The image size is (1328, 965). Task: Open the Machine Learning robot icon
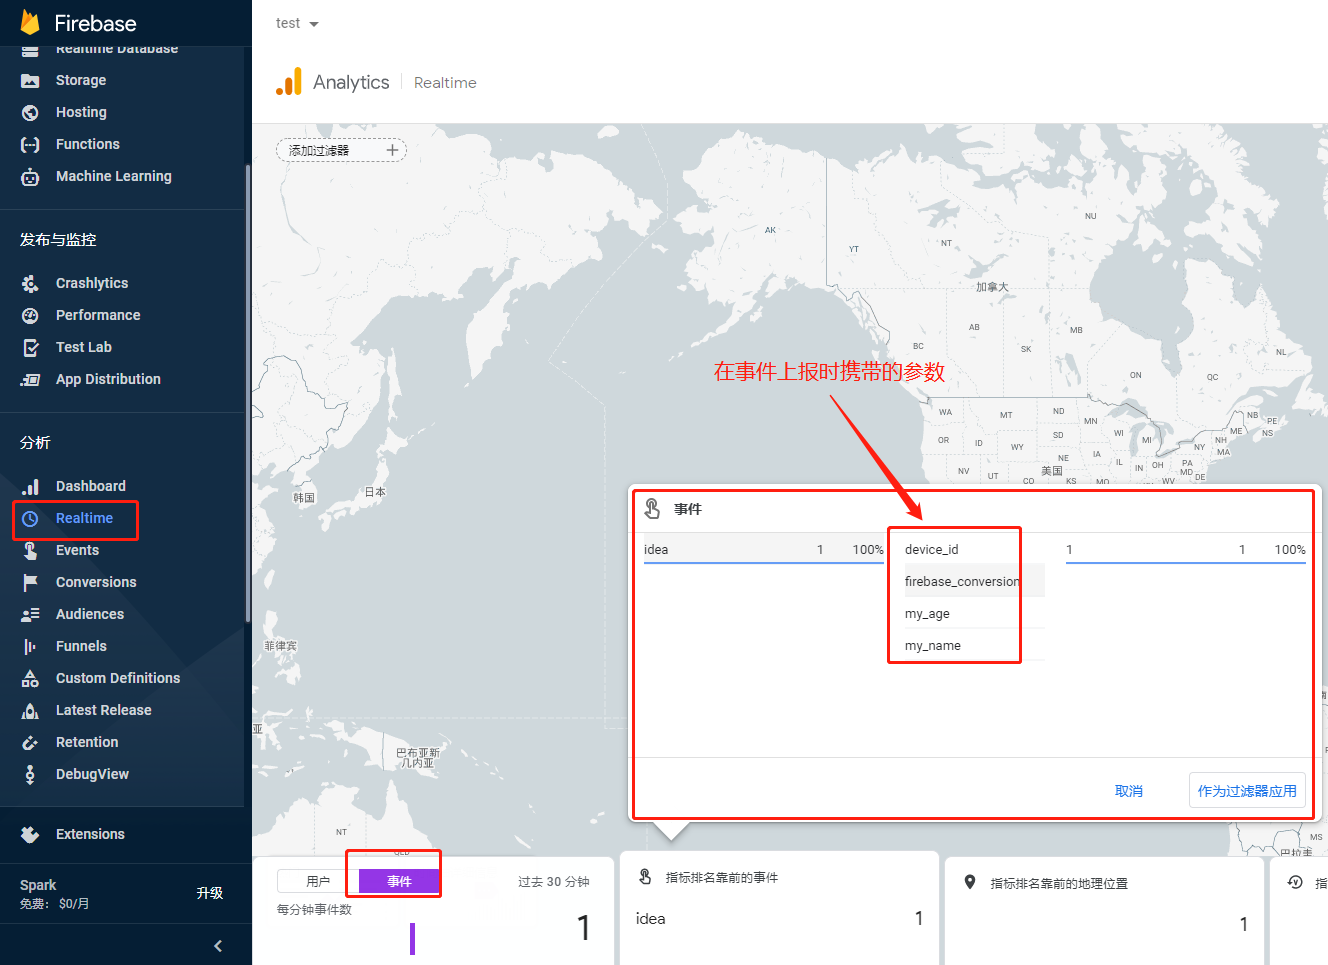30,177
